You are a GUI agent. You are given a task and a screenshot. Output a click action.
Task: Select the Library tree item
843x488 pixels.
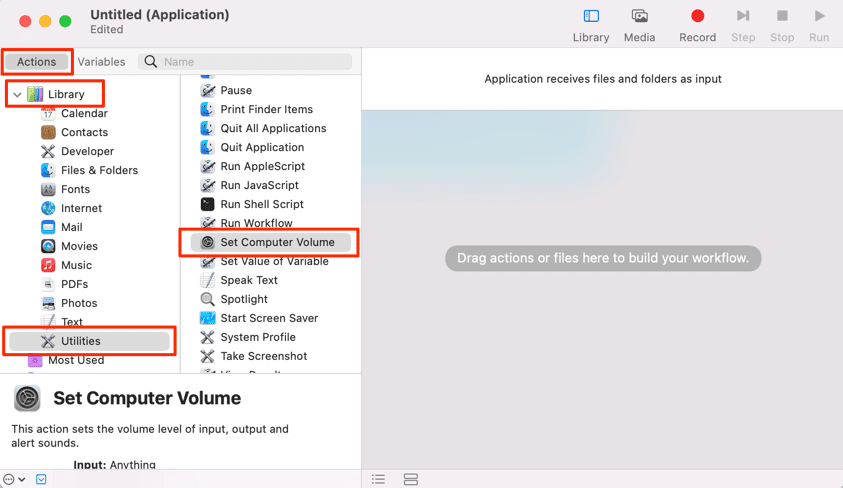(56, 94)
